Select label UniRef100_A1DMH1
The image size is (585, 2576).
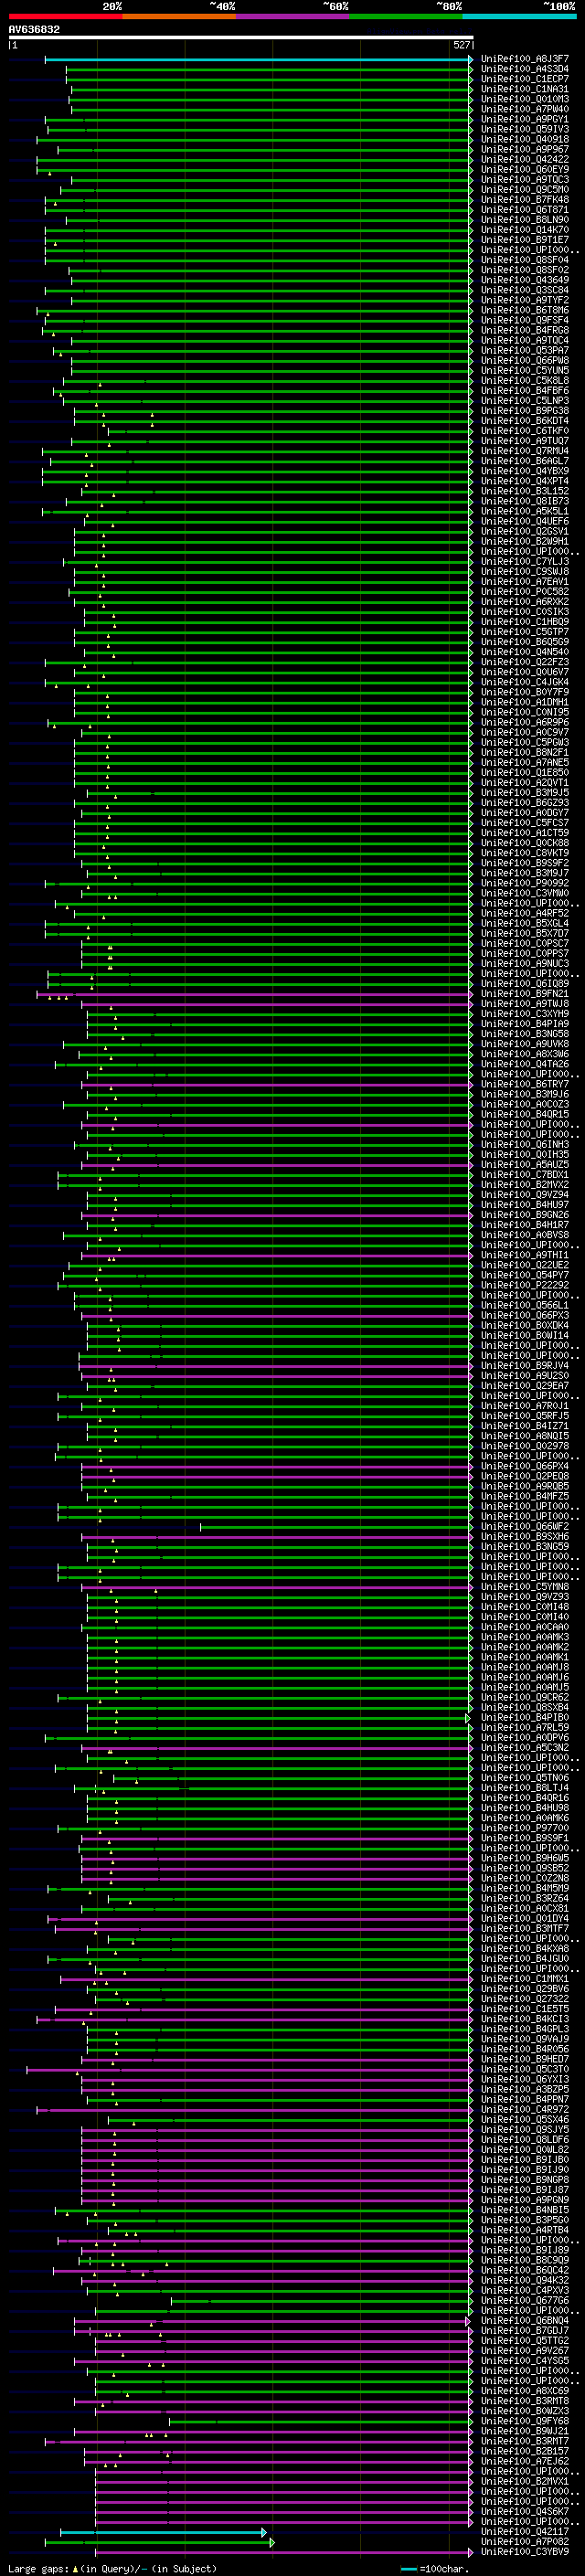tap(524, 702)
